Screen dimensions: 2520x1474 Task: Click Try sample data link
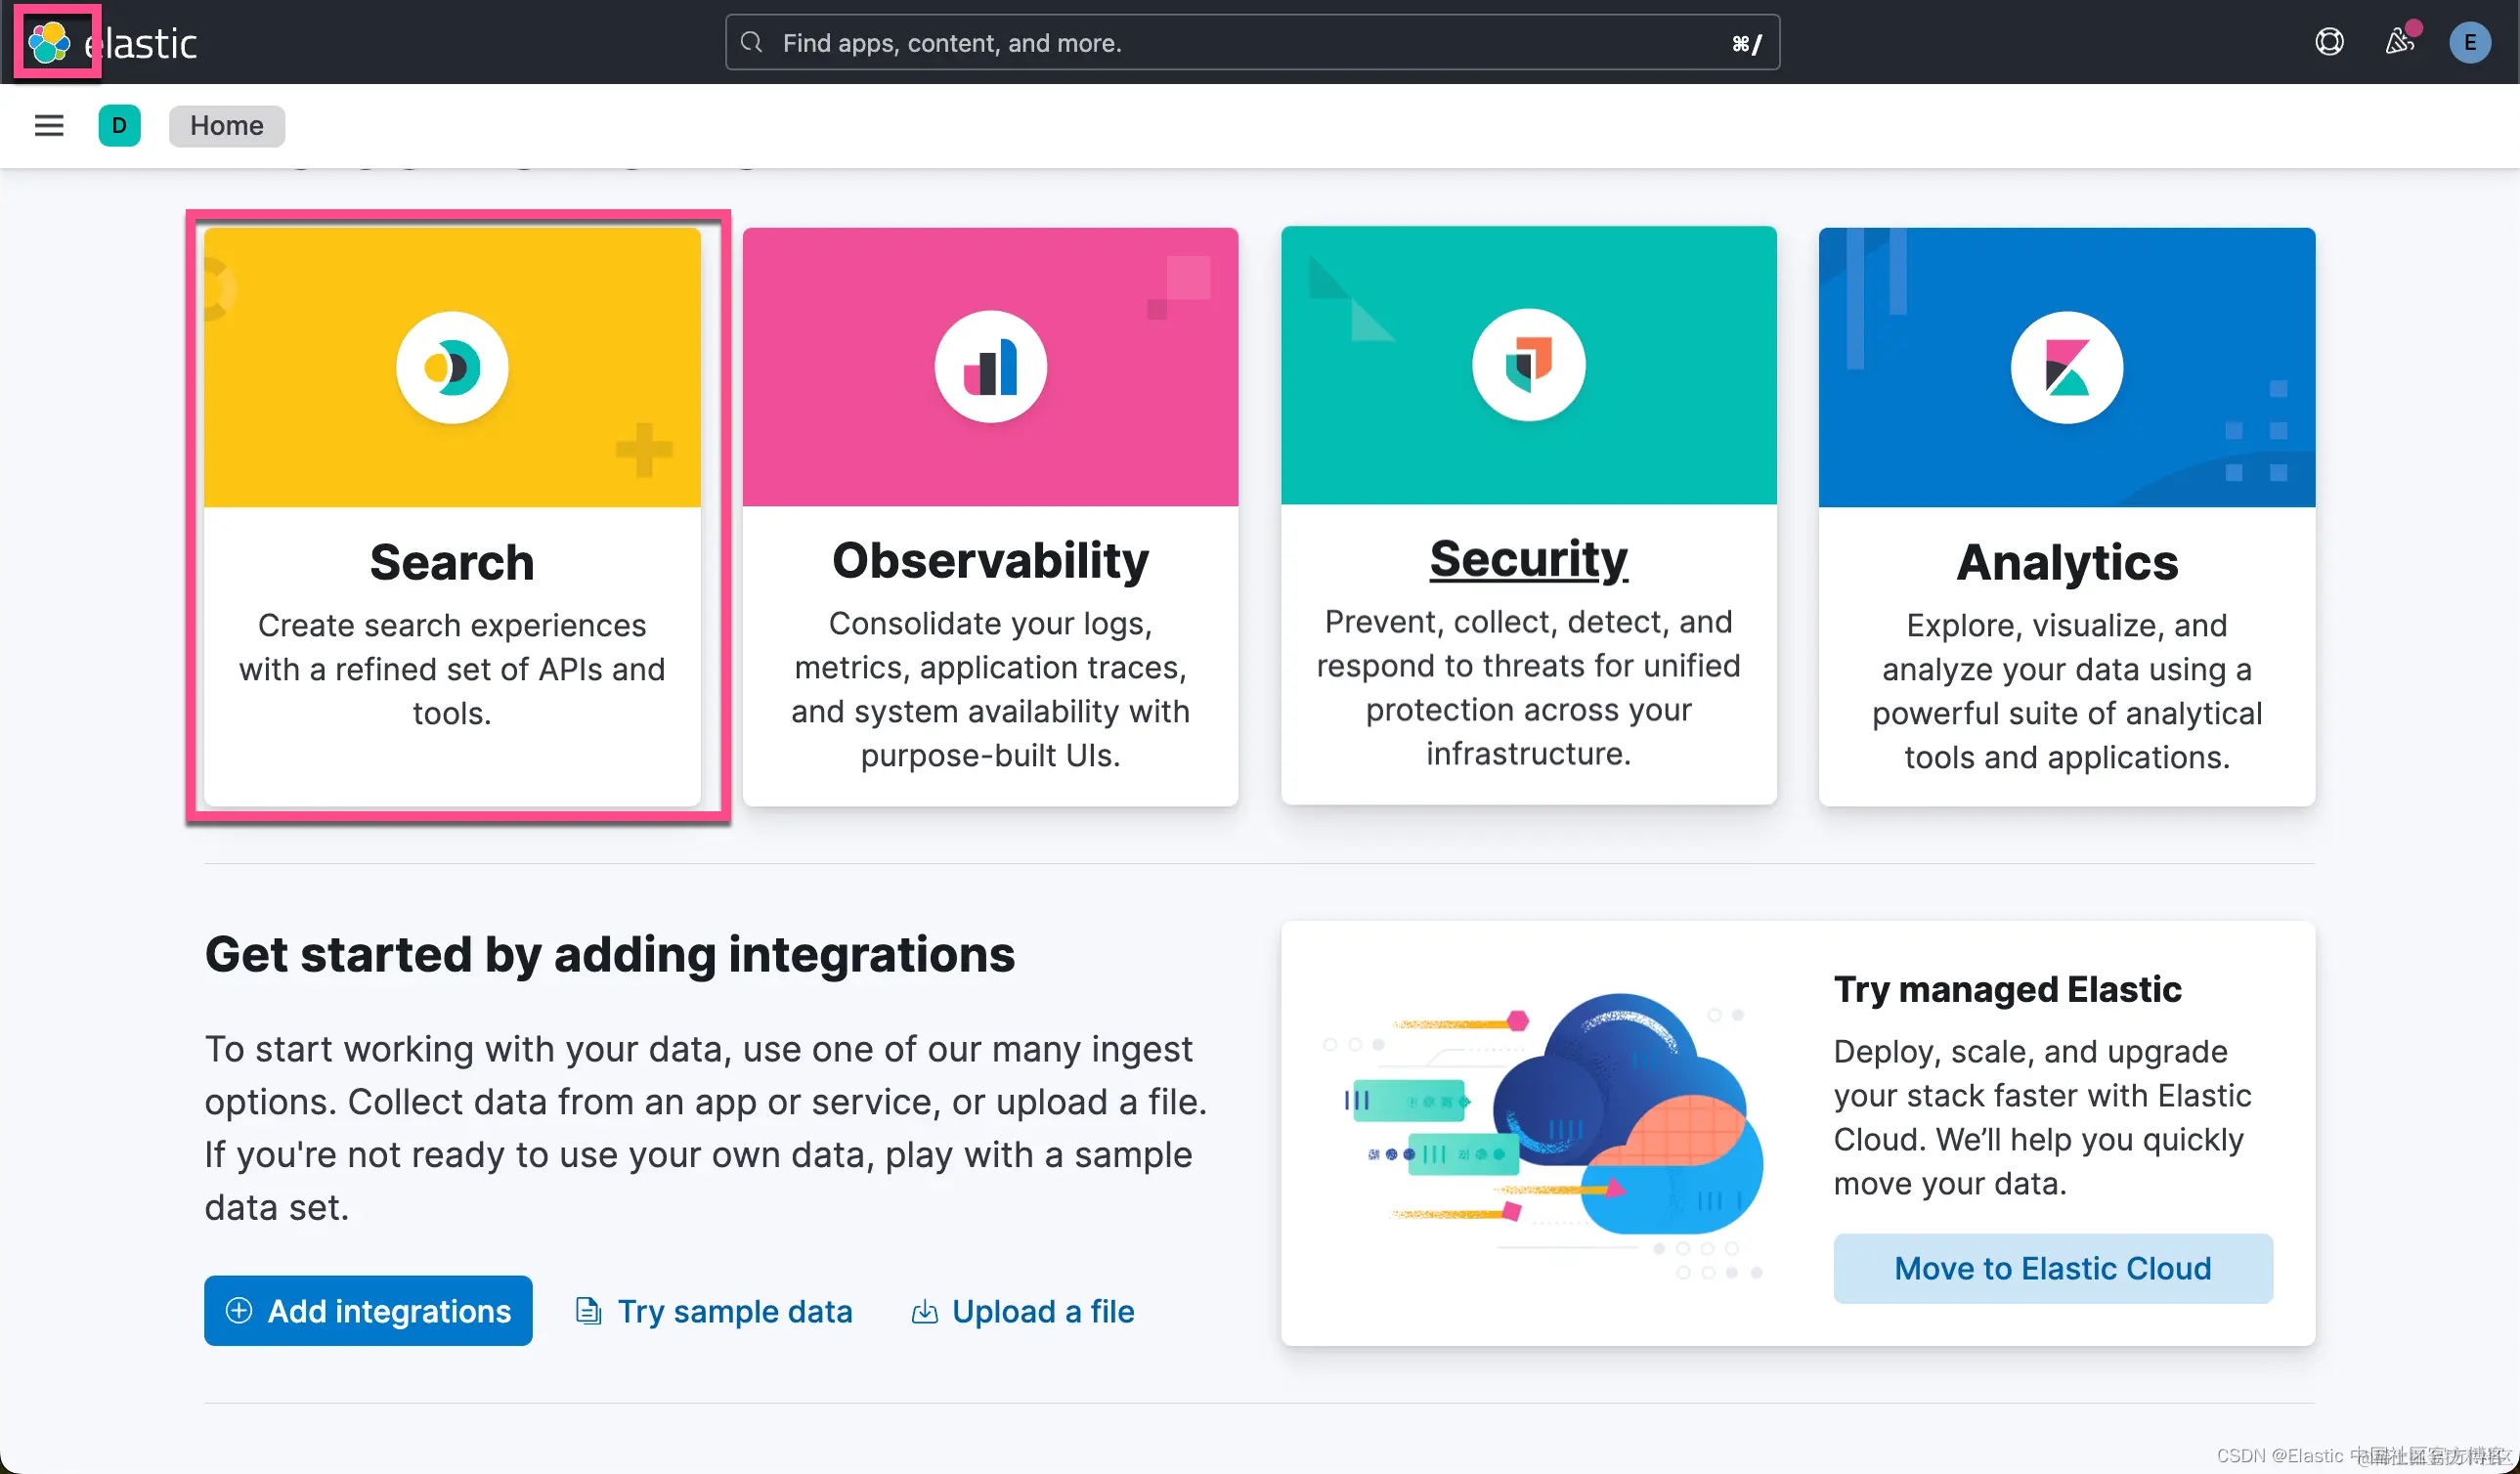(x=734, y=1311)
